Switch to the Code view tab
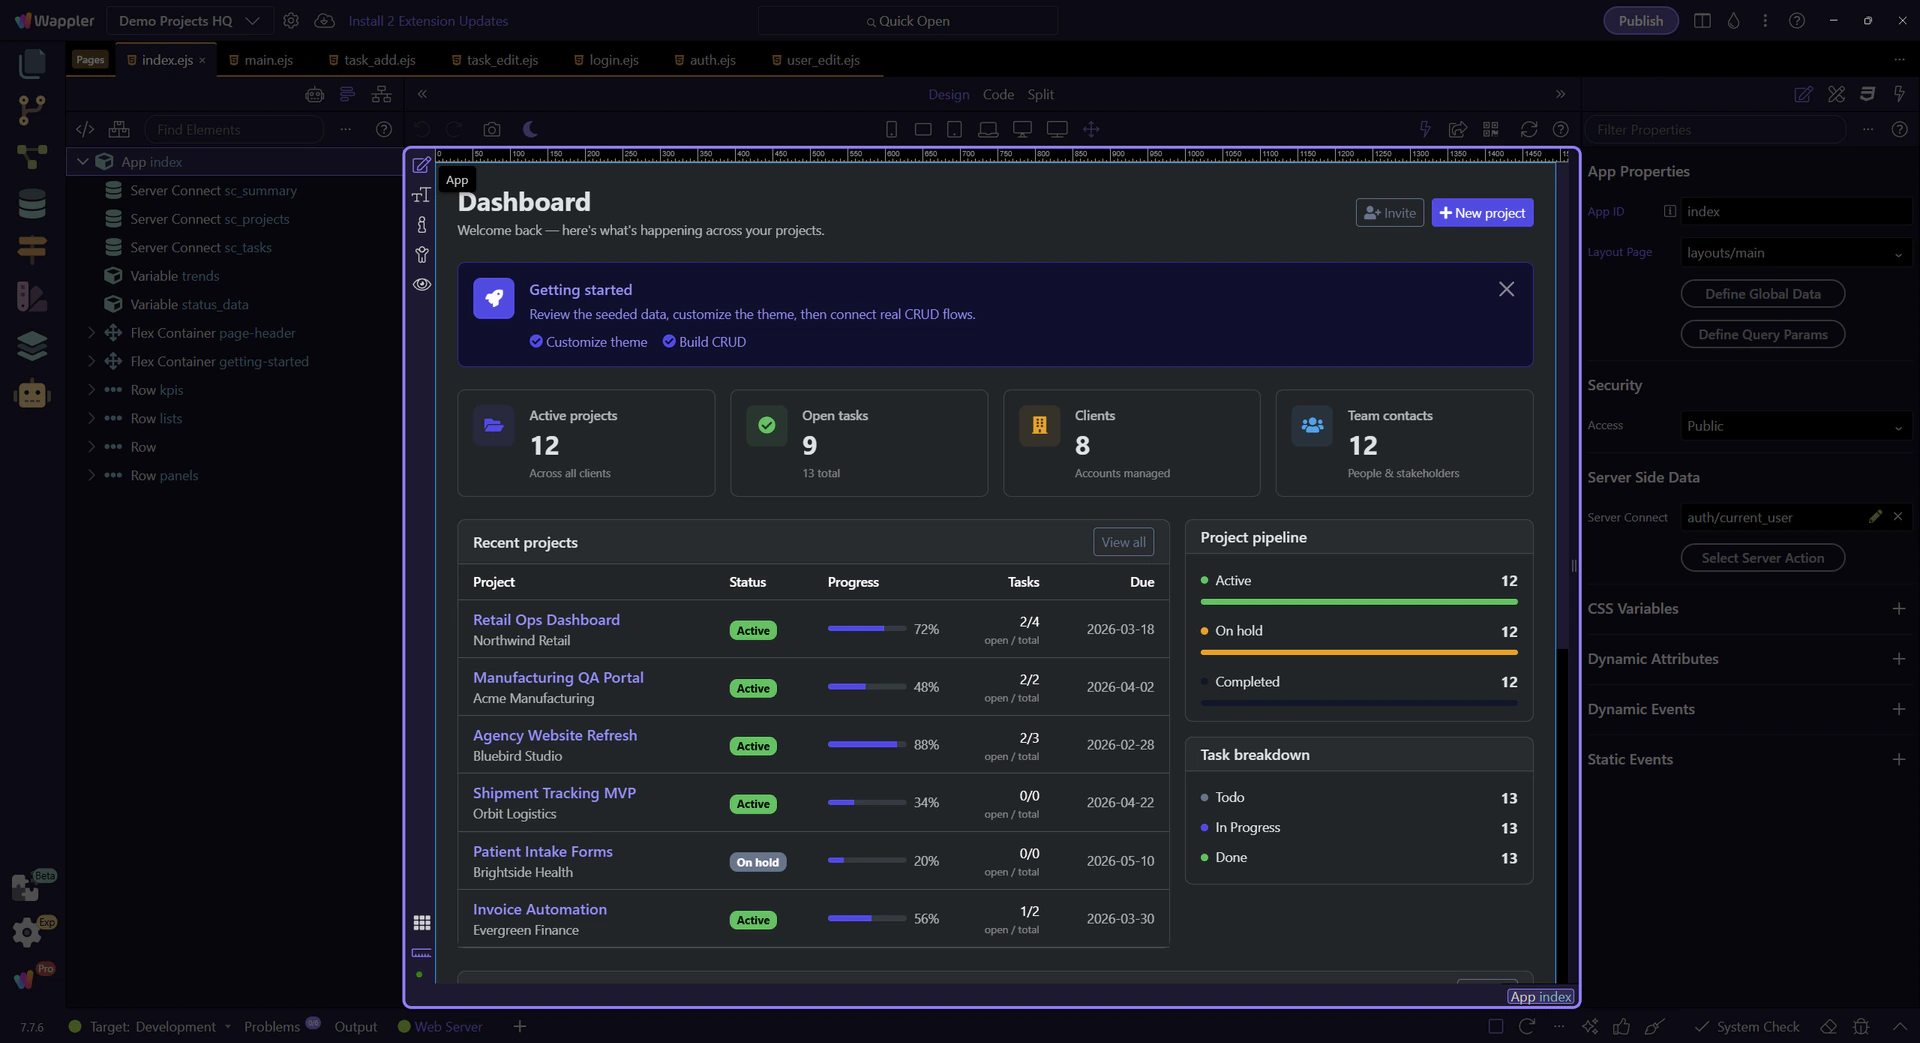This screenshot has height=1043, width=1920. tap(997, 95)
